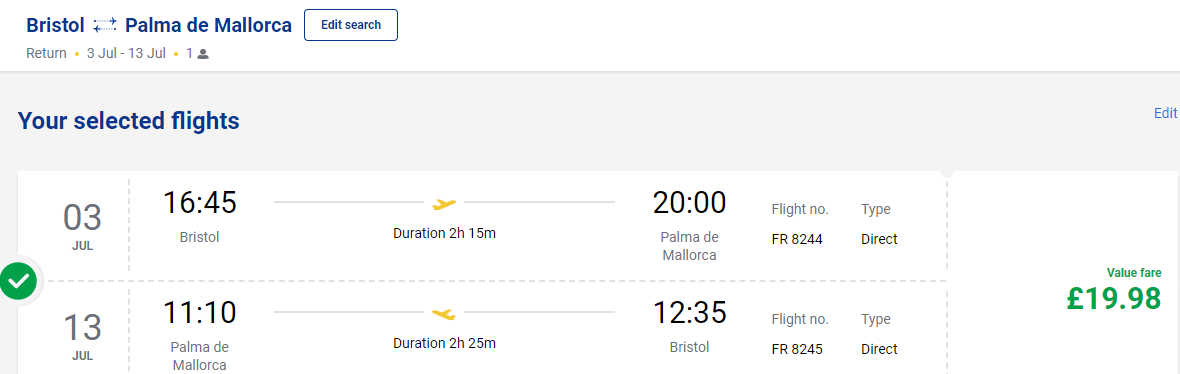Click flight number FR 8245
Viewport: 1180px width, 374px height.
[x=797, y=349]
